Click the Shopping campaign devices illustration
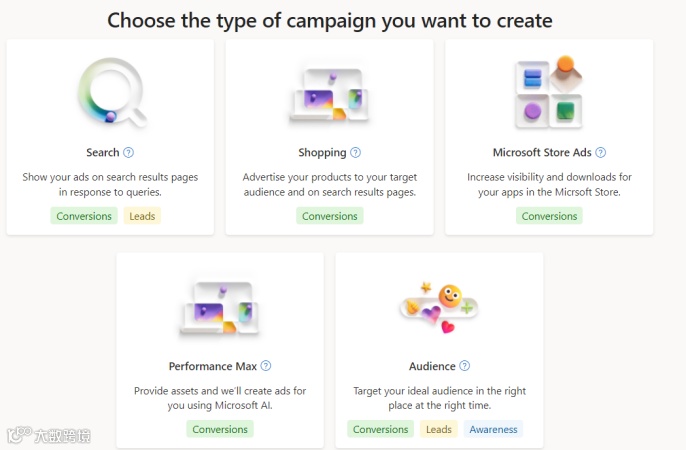686x450 pixels. tap(329, 96)
